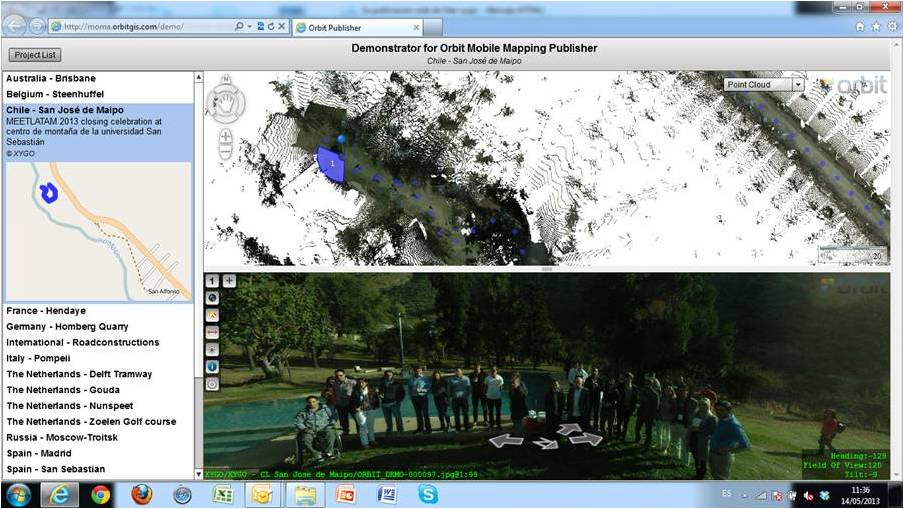This screenshot has height=509, width=904.
Task: Open the browser home icon
Action: 860,27
